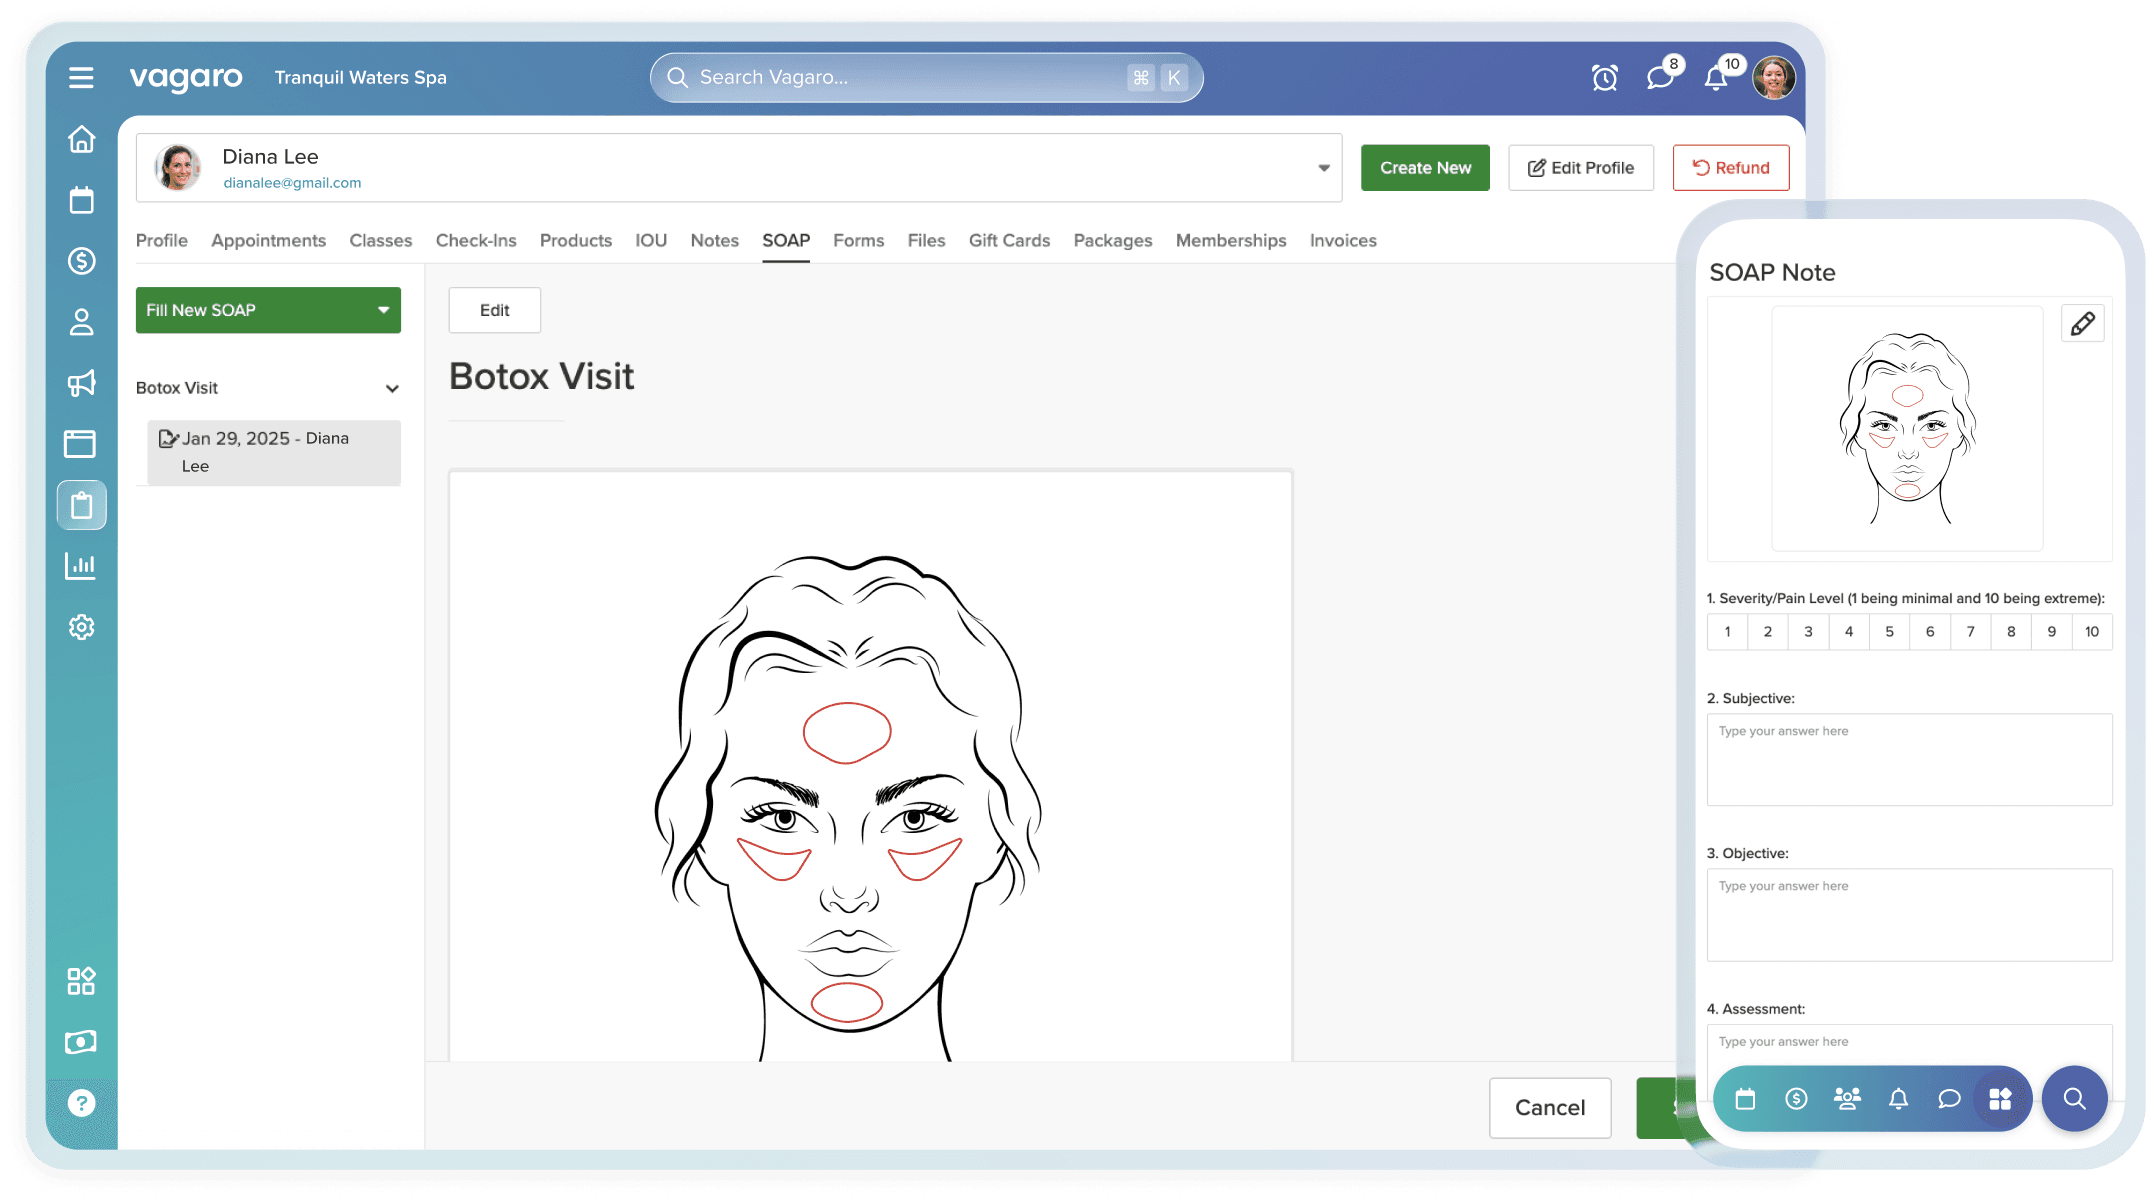The image size is (2146, 1200).
Task: Open chat messages icon with badge 8
Action: pos(1660,77)
